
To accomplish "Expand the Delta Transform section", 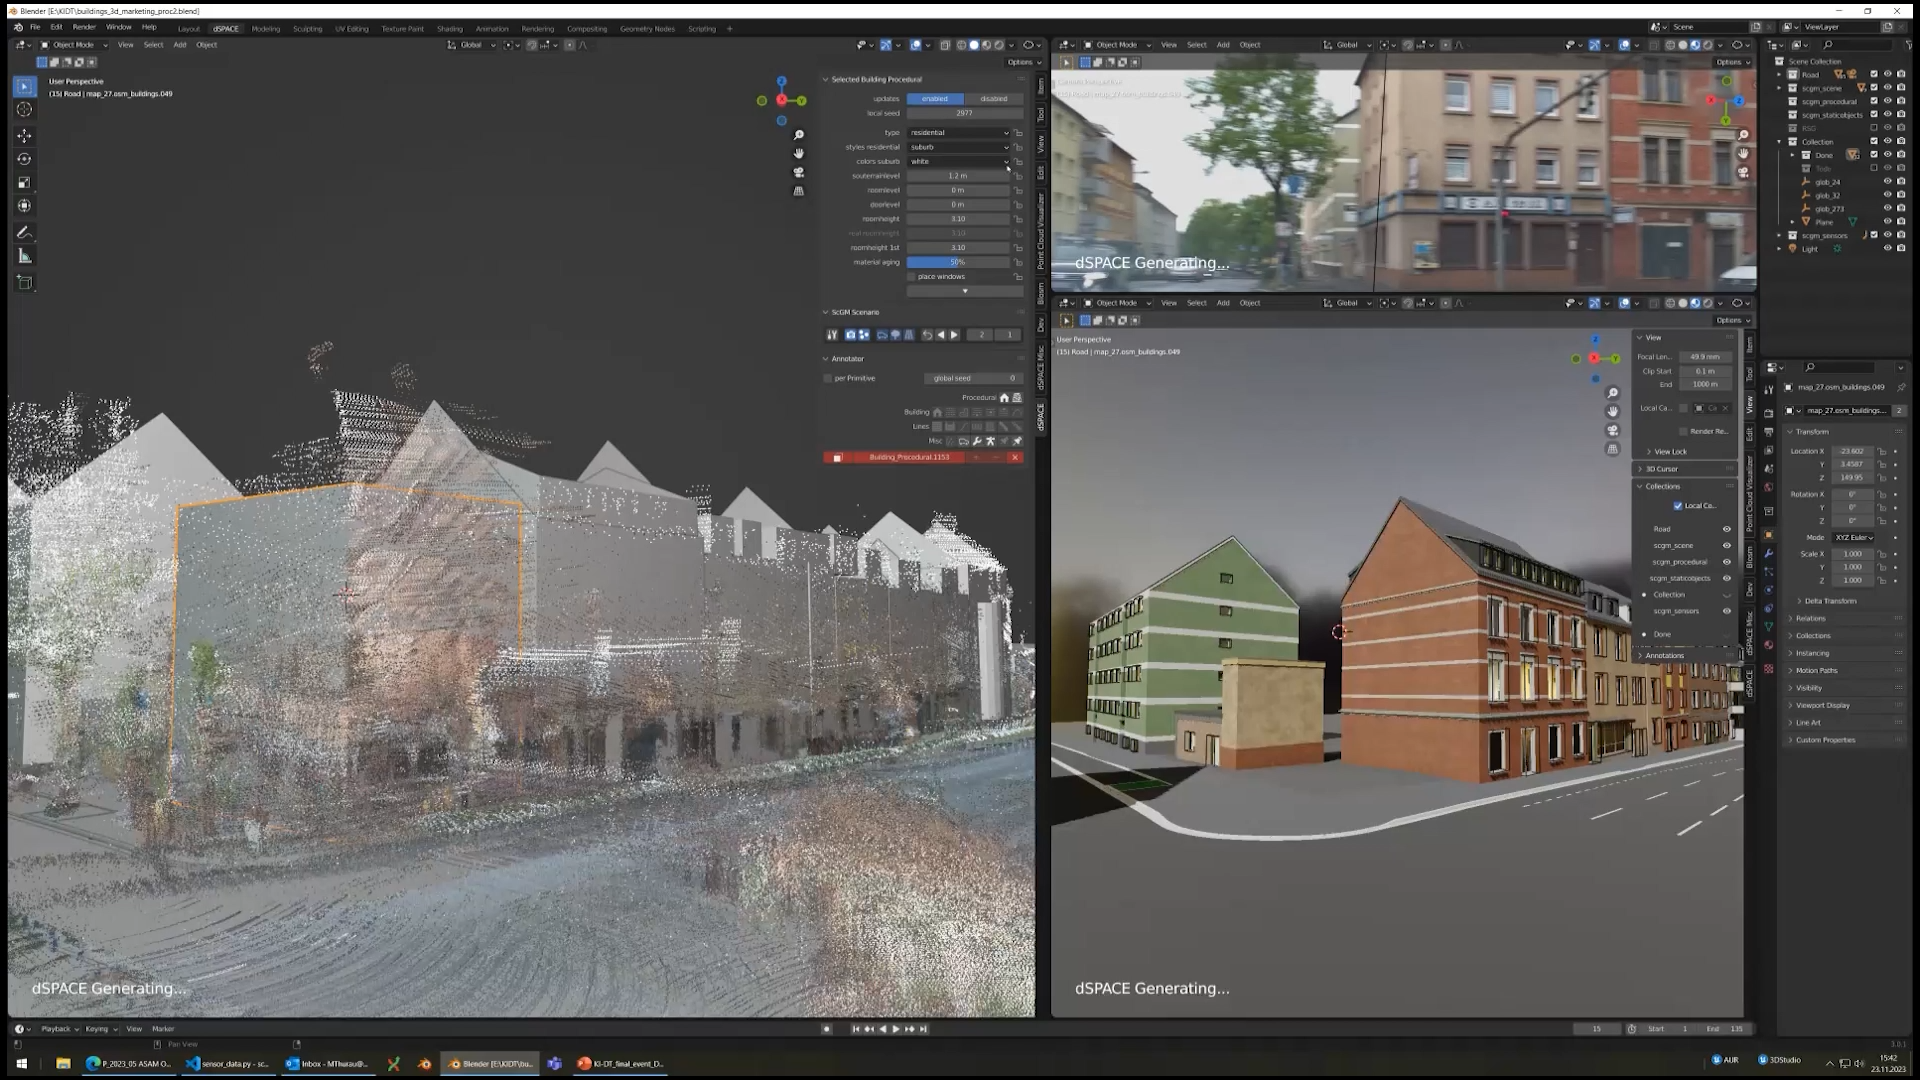I will (x=1830, y=601).
